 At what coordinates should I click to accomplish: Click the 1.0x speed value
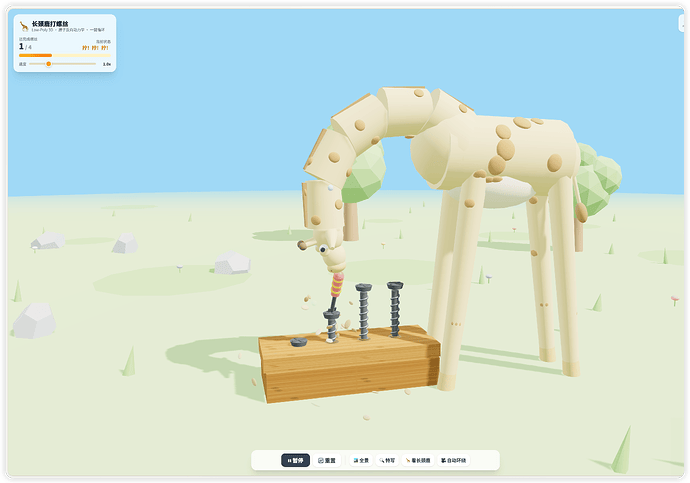pyautogui.click(x=106, y=64)
